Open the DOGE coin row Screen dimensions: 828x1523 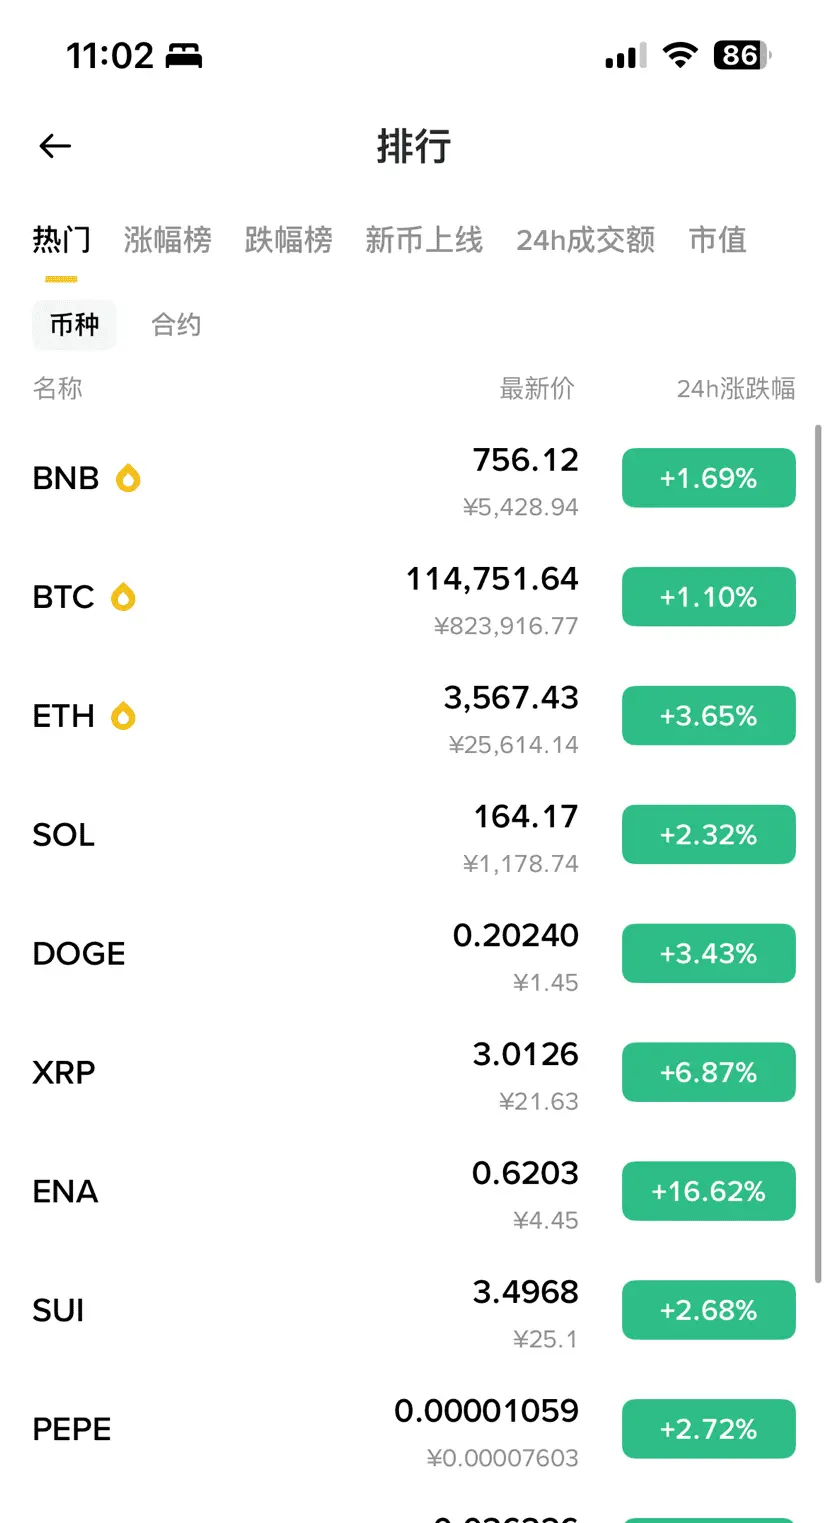click(x=414, y=954)
